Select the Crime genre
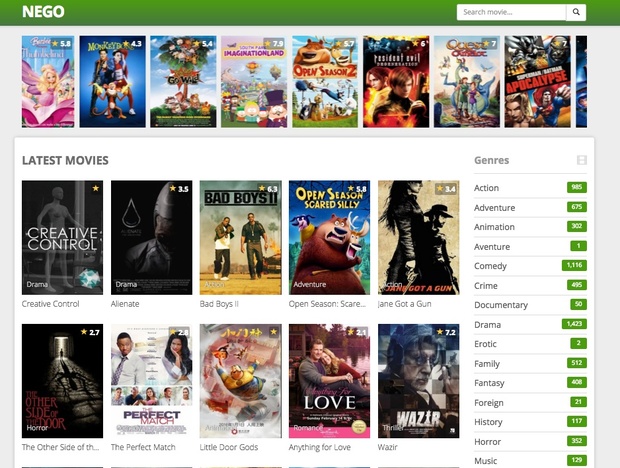The image size is (620, 468). pos(486,286)
